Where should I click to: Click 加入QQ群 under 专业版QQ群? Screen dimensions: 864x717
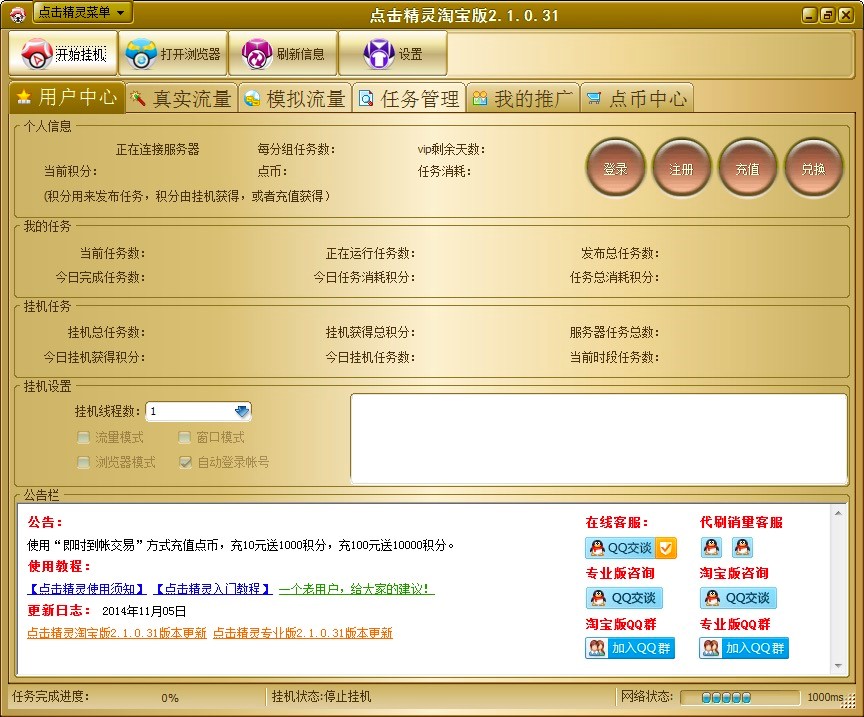pos(744,648)
